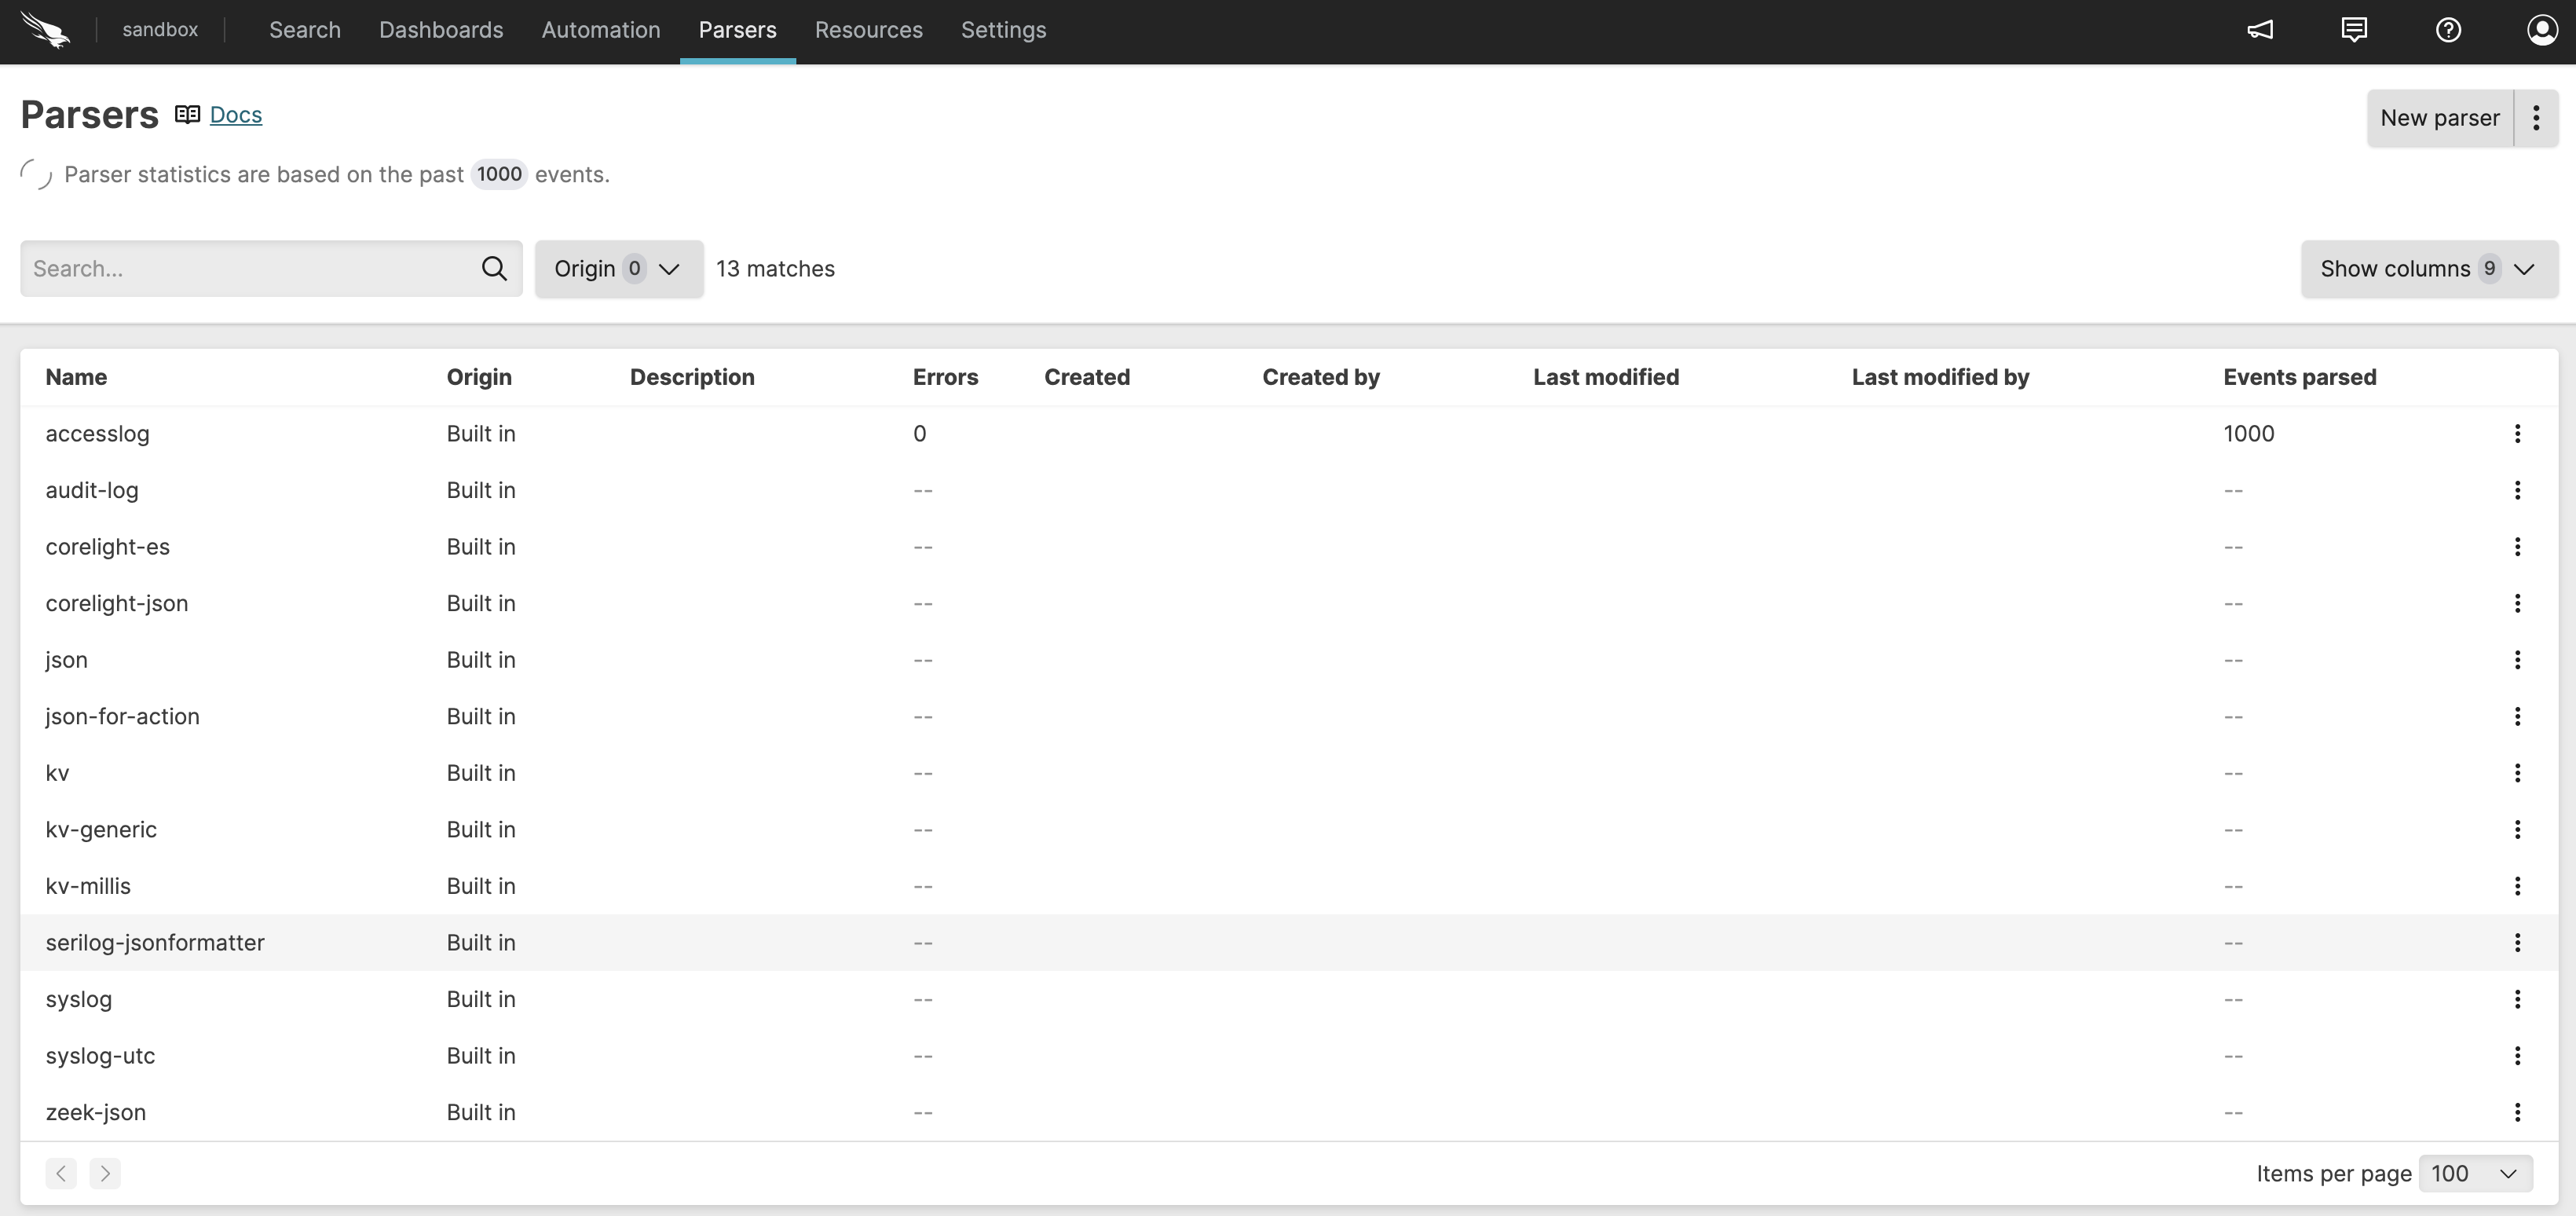The image size is (2576, 1216).
Task: Switch to the Dashboards tab
Action: tap(441, 30)
